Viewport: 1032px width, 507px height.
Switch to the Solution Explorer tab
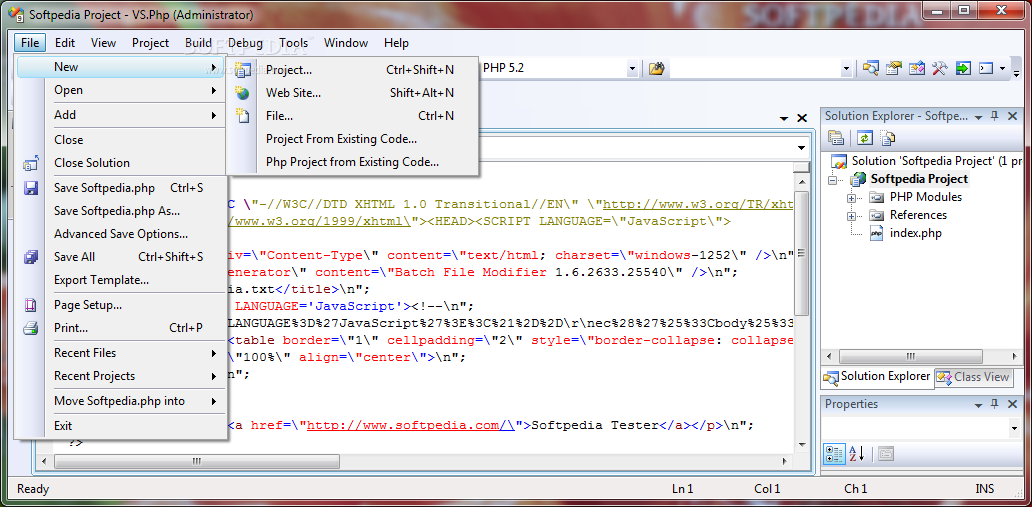point(877,377)
